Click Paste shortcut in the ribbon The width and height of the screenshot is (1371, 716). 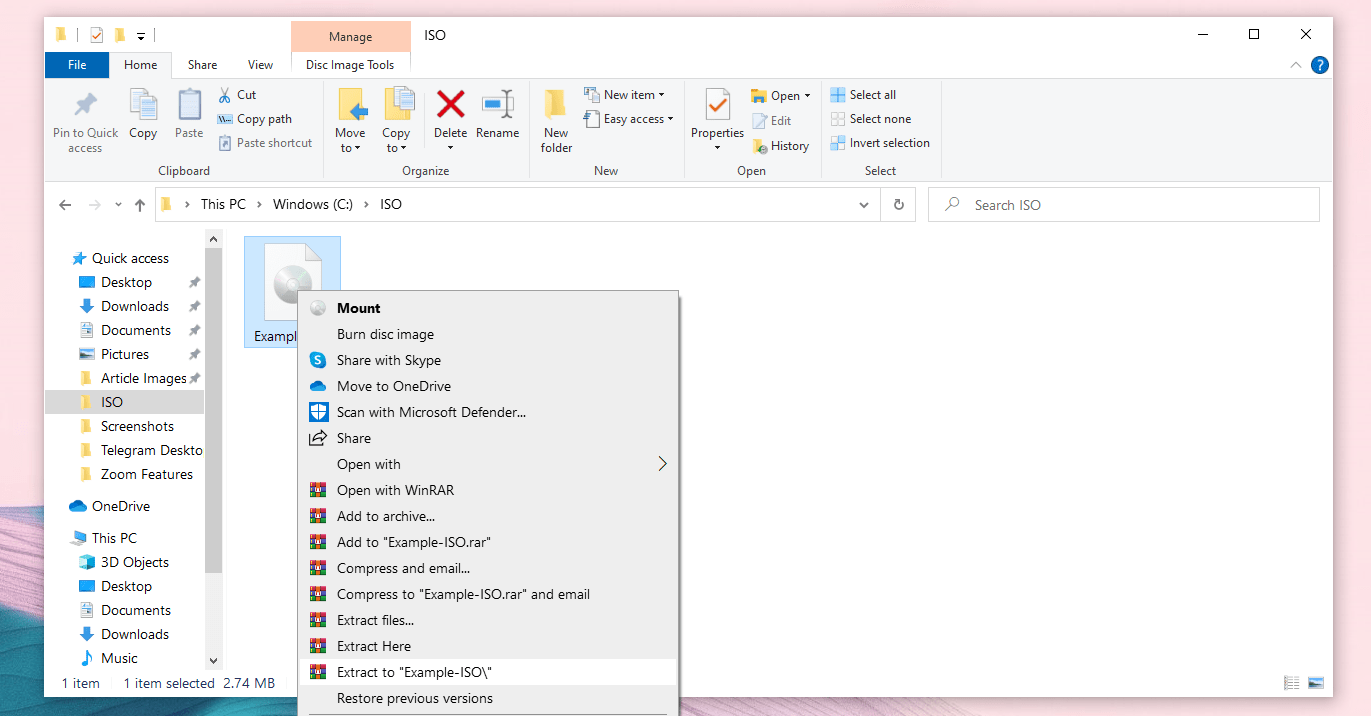point(264,143)
